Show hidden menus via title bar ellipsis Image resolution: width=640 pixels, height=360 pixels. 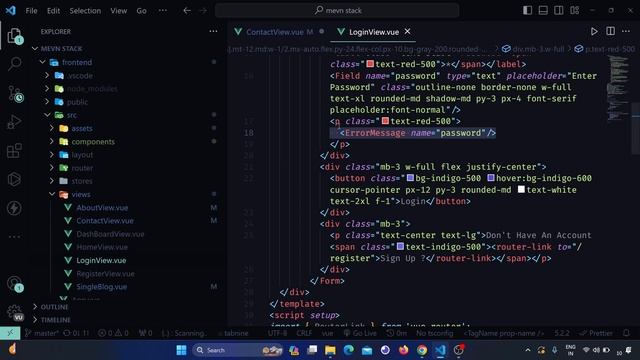point(162,11)
